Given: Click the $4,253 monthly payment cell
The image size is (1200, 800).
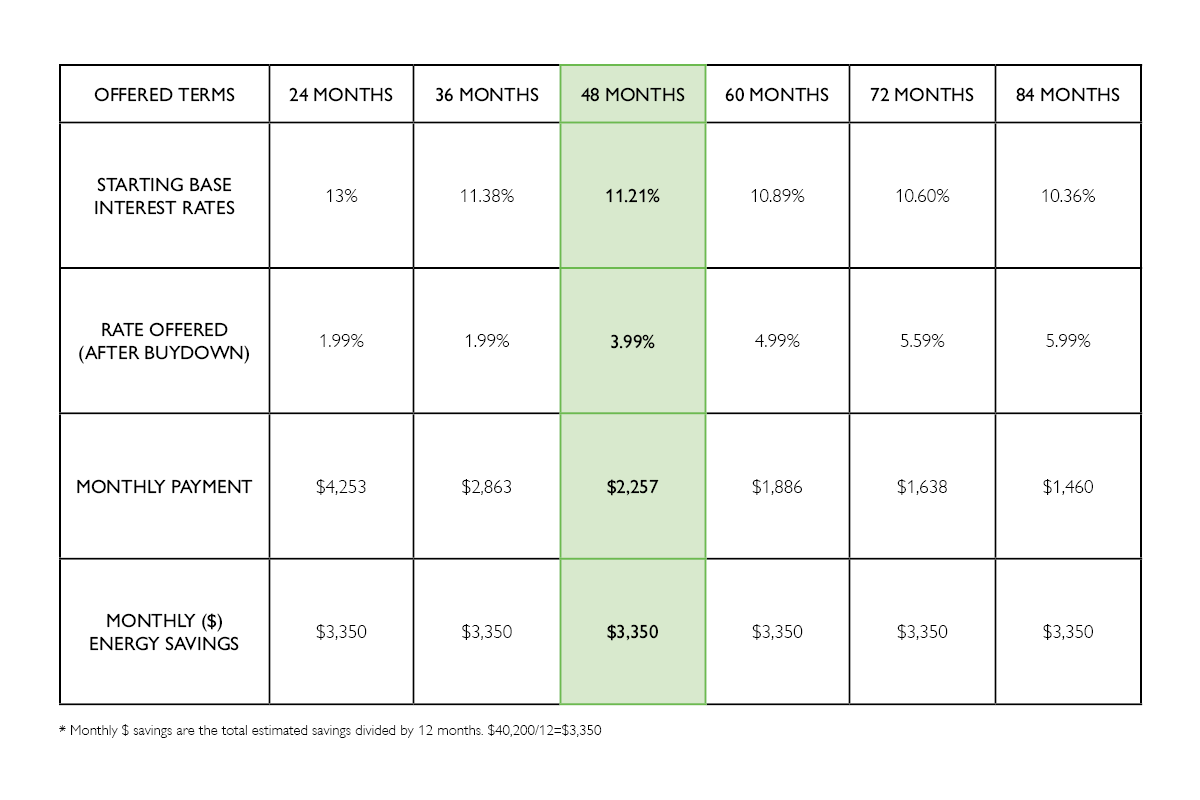Looking at the screenshot, I should tap(341, 487).
